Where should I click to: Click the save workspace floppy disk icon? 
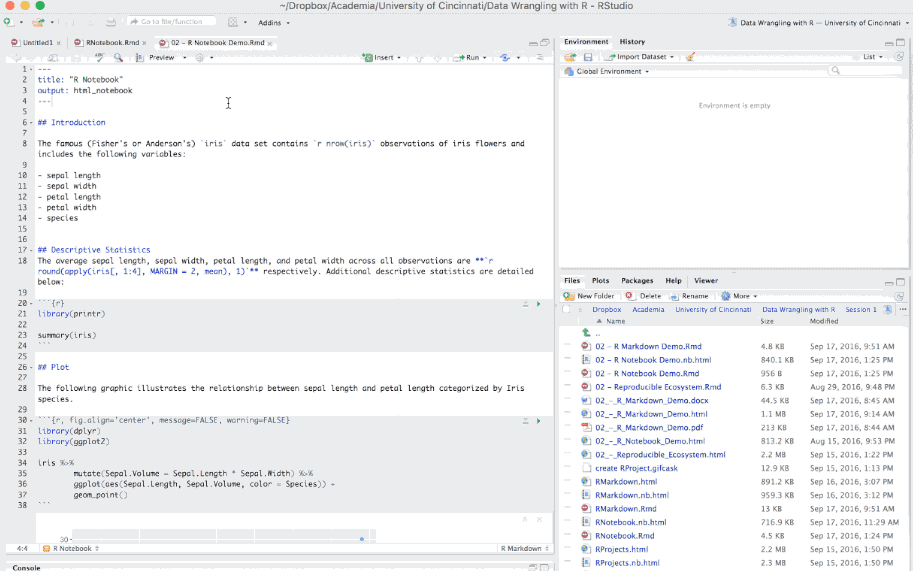[x=588, y=56]
